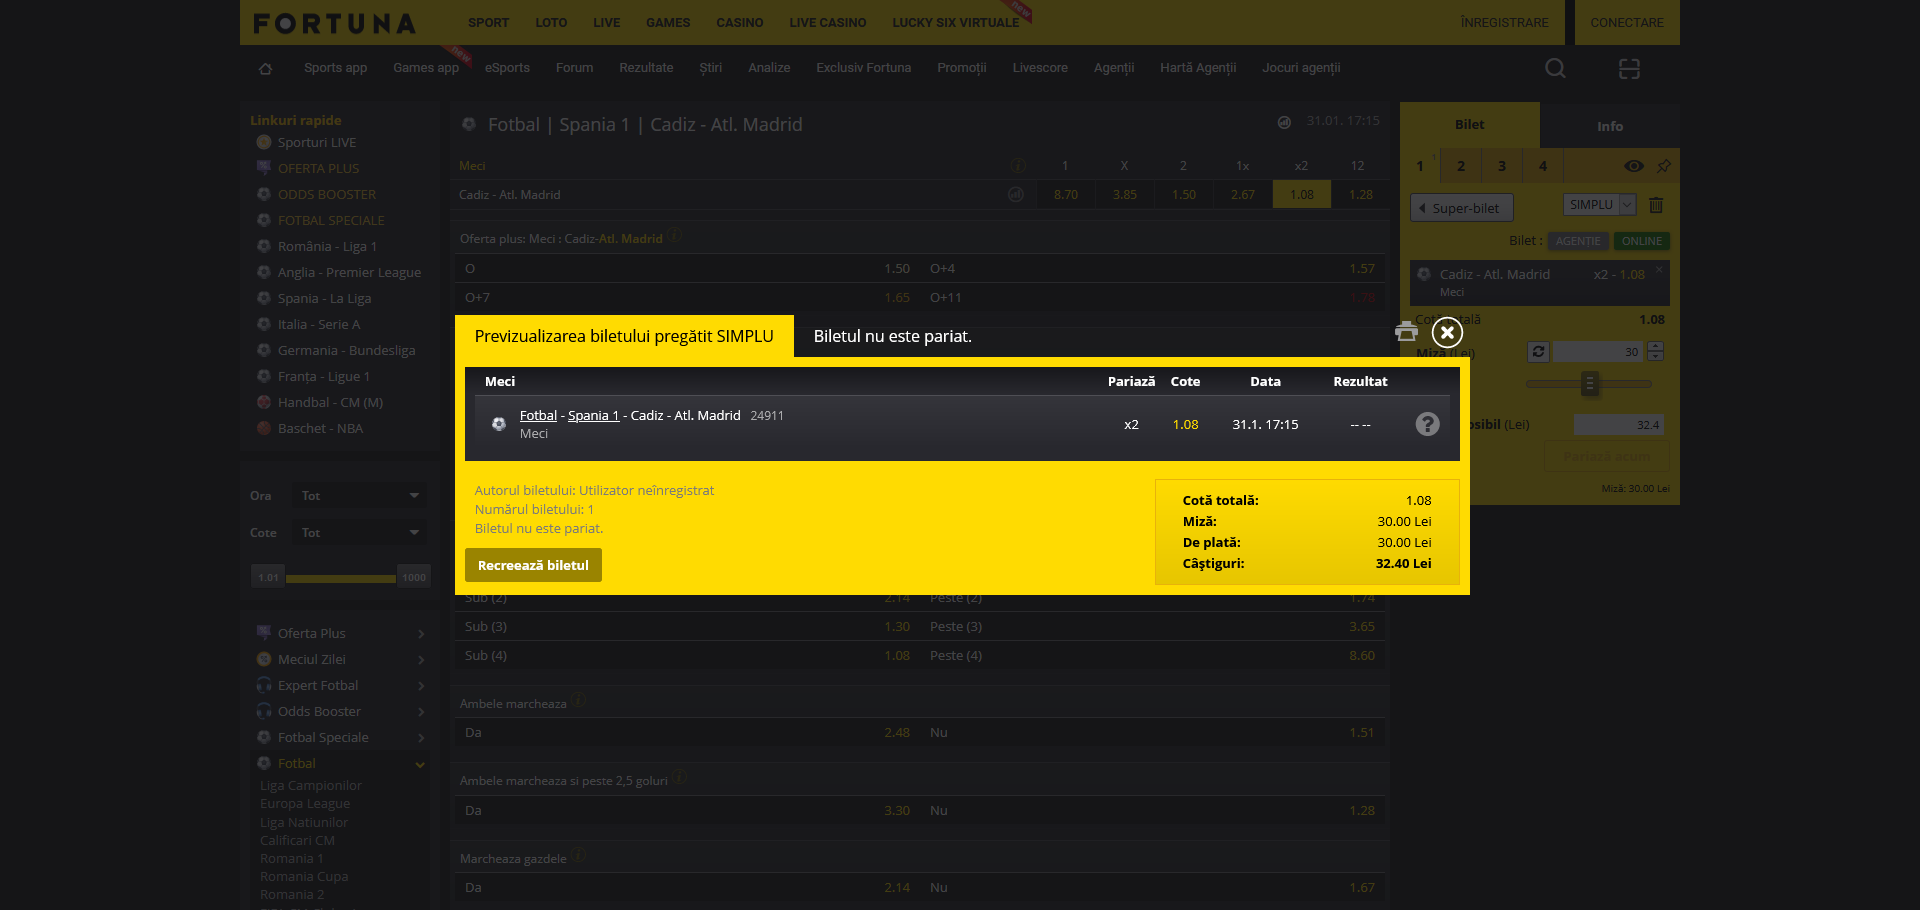The width and height of the screenshot is (1920, 910).
Task: Click the stake stepper arrows
Action: (1655, 352)
